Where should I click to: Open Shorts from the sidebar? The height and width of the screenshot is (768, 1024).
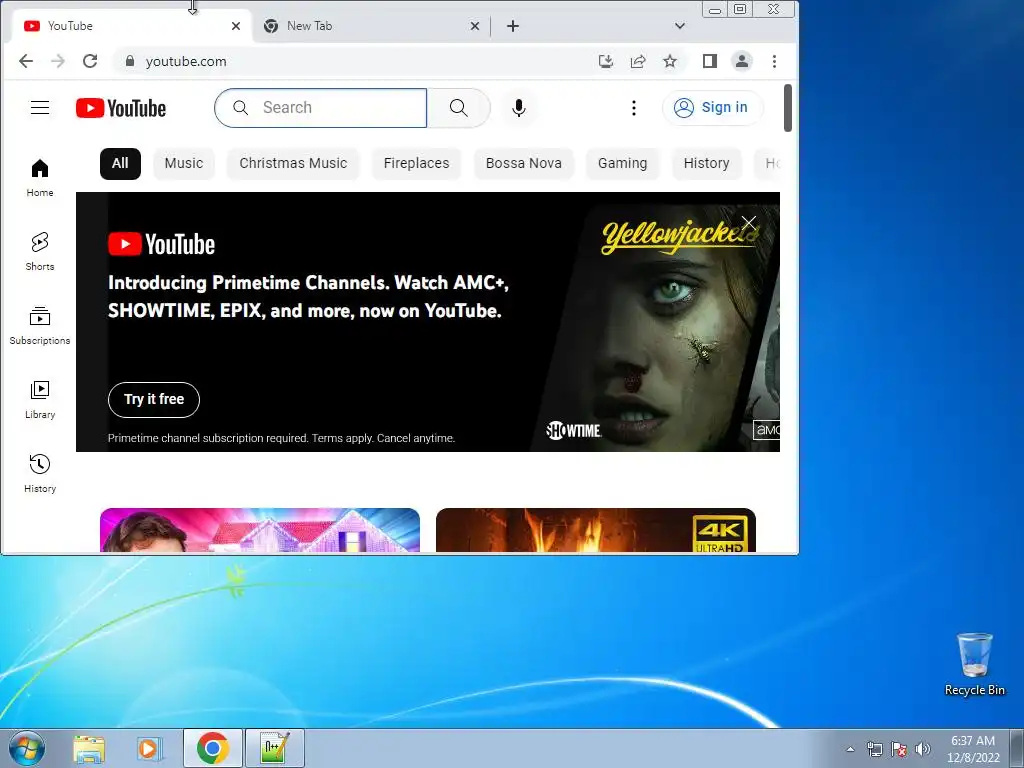(40, 251)
